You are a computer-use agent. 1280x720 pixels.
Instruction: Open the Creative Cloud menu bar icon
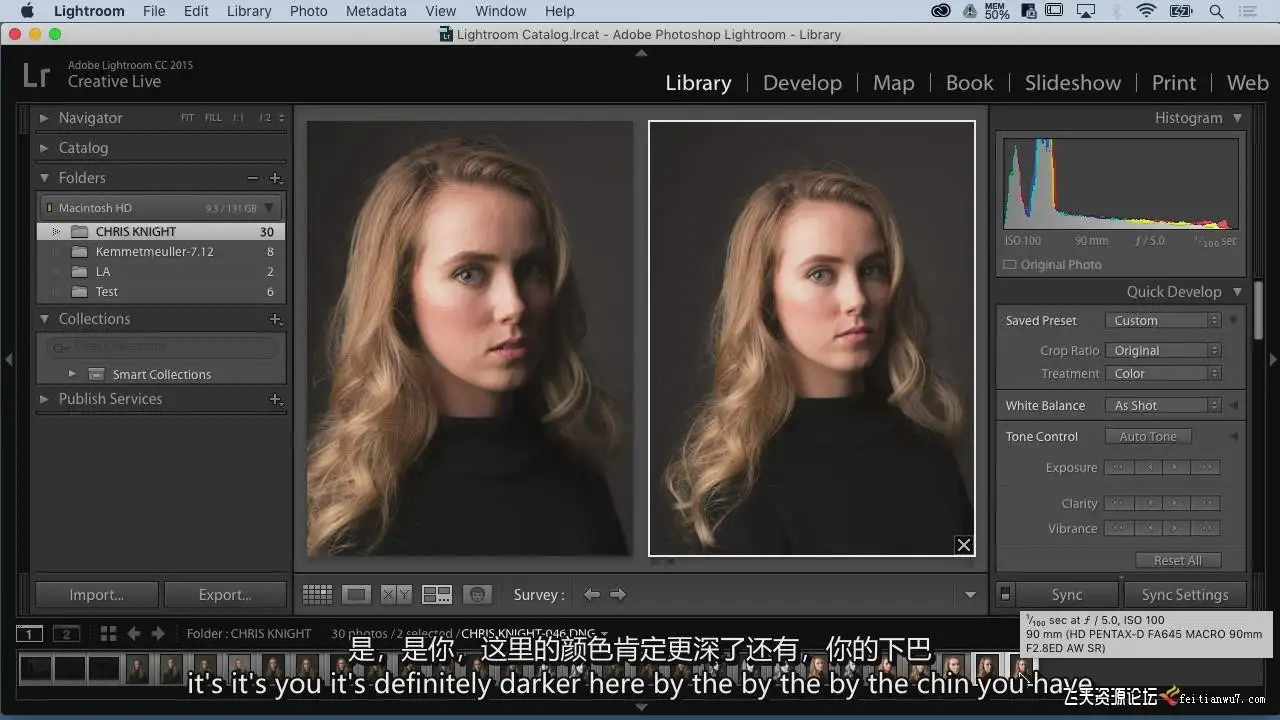941,11
